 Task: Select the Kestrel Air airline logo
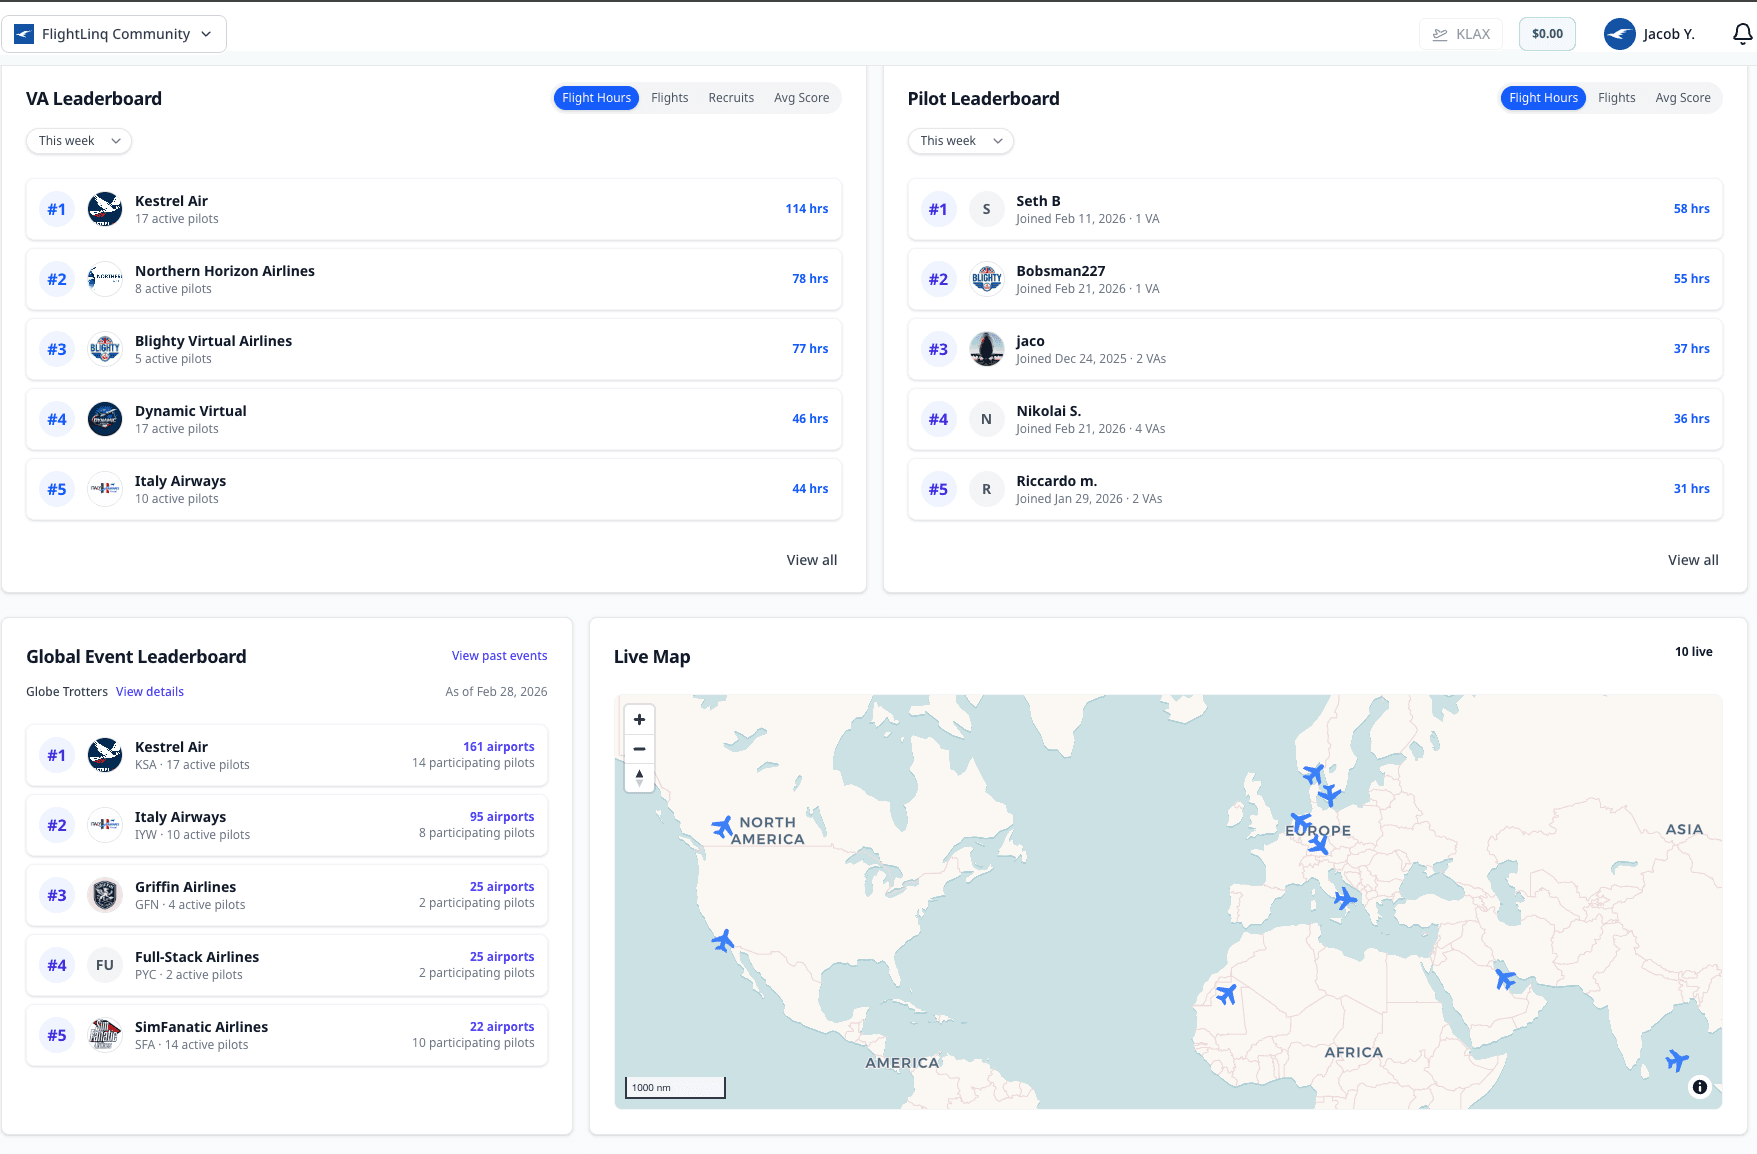tap(104, 209)
